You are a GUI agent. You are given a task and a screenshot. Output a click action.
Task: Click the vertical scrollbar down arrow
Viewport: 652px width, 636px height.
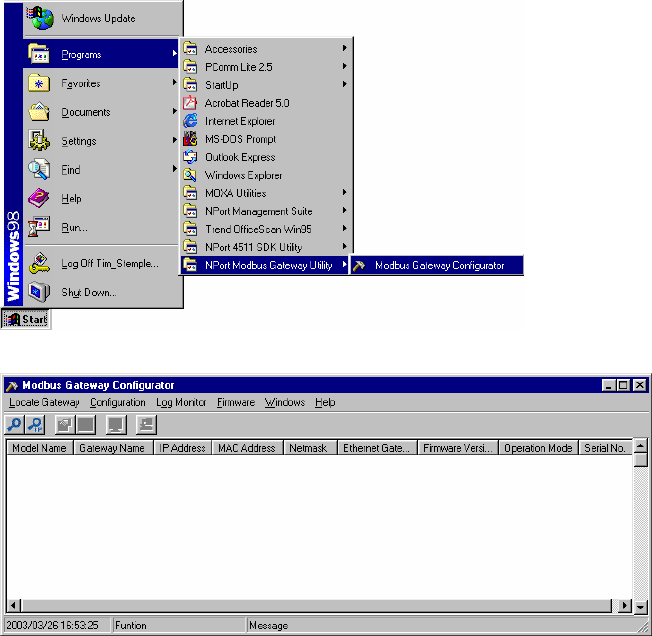pyautogui.click(x=640, y=607)
